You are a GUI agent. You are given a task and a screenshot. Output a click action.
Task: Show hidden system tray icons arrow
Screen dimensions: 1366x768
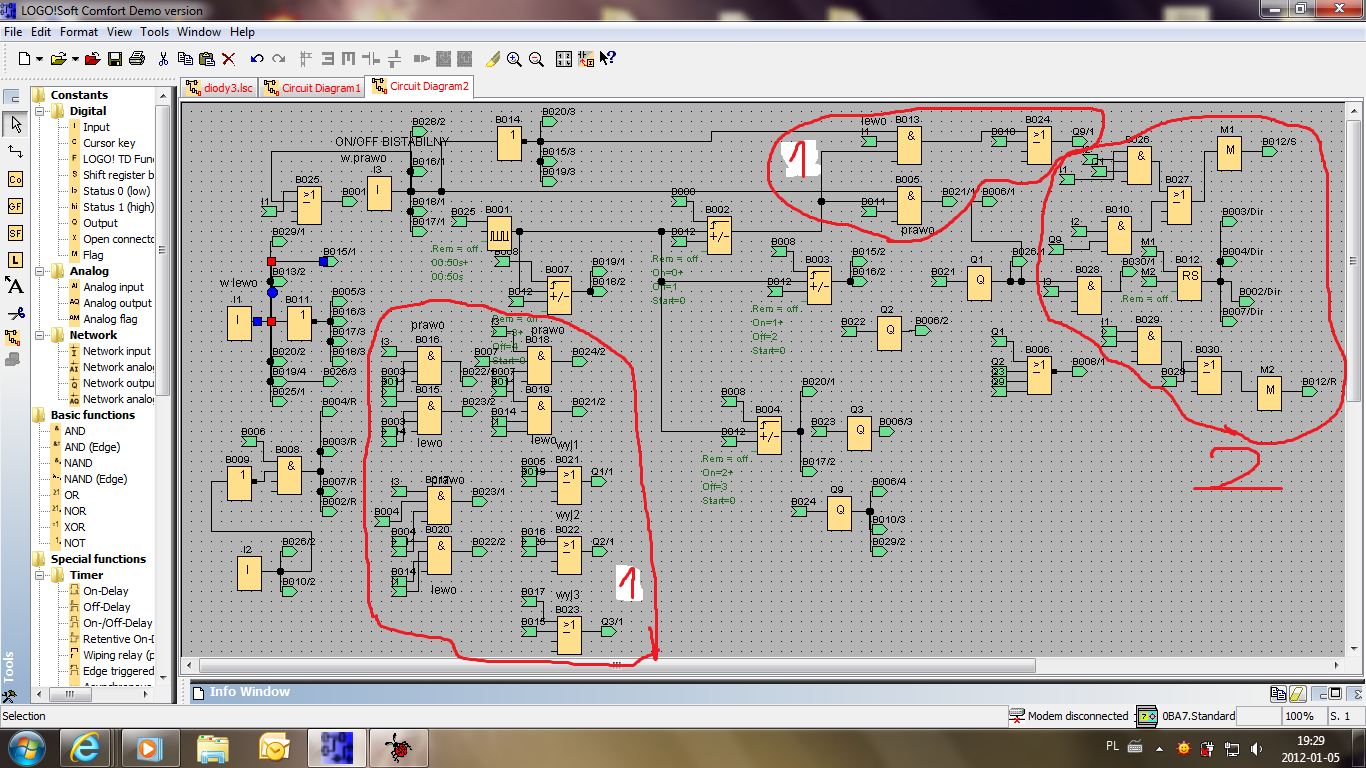click(x=1160, y=748)
